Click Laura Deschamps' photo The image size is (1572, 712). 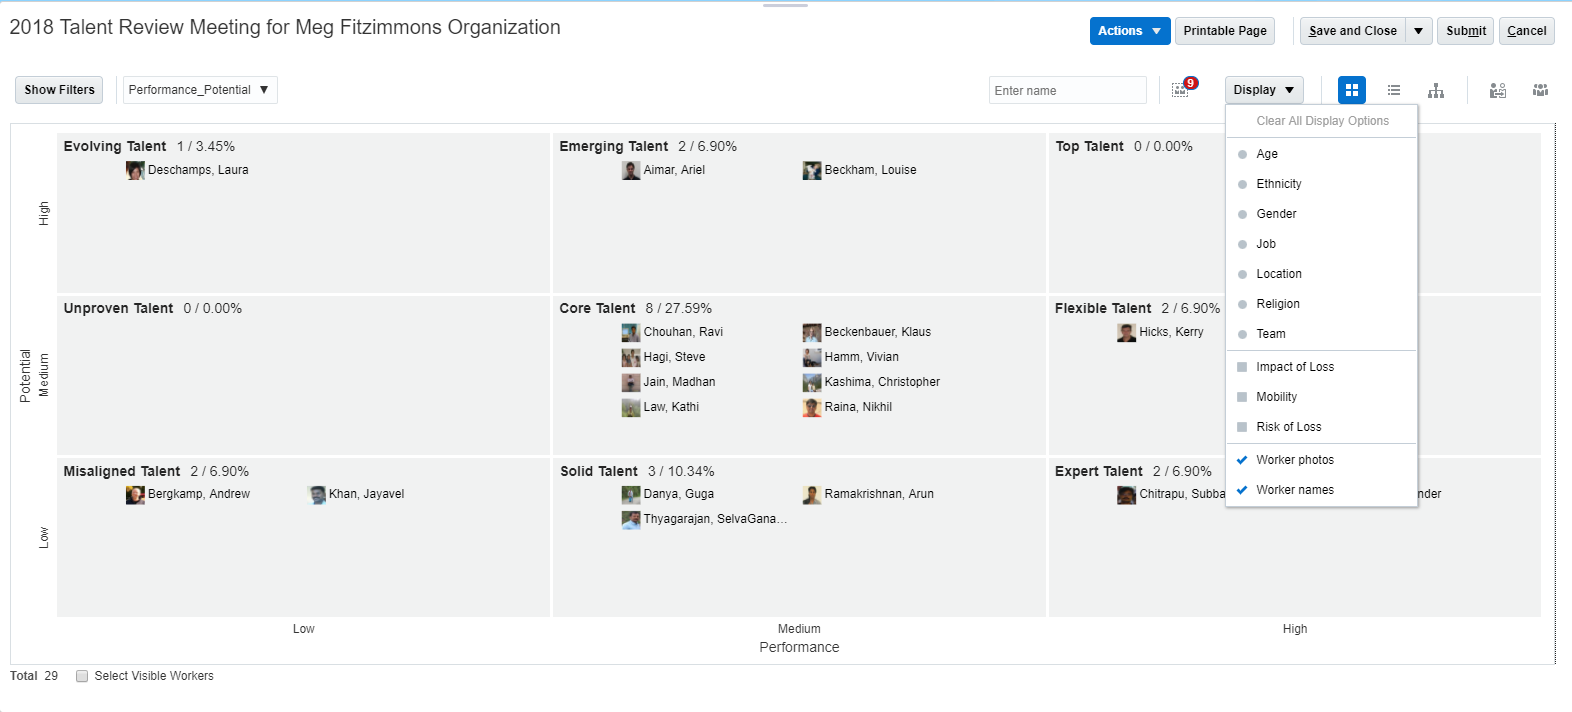tap(135, 170)
